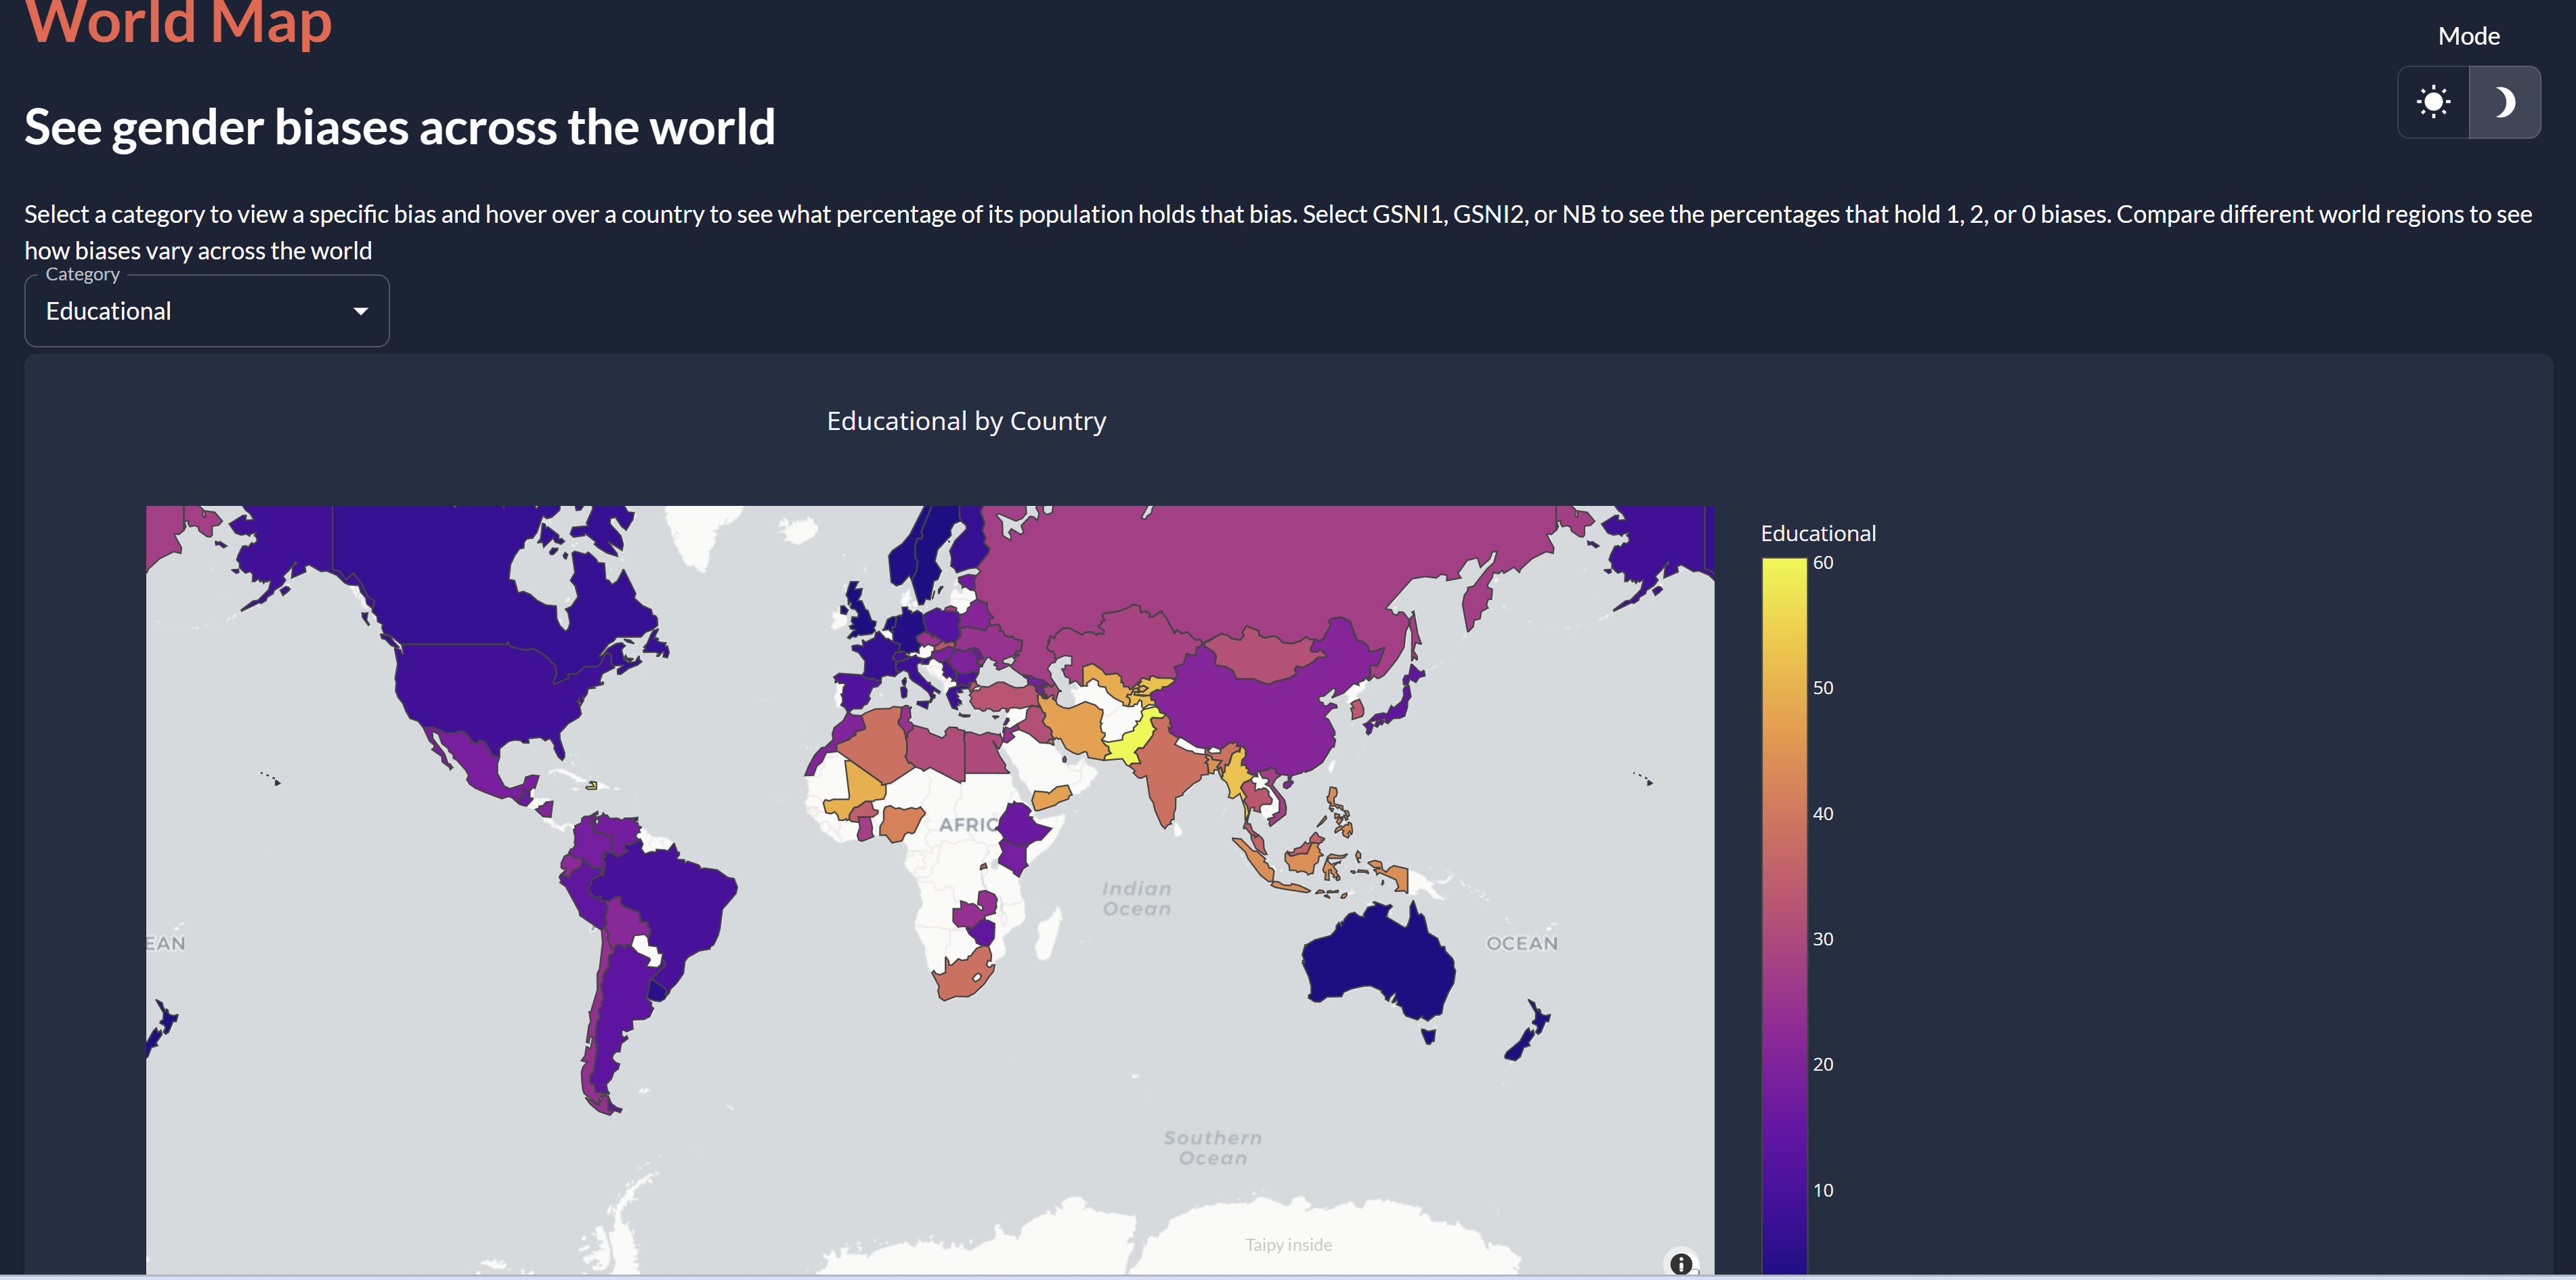The image size is (2576, 1280).
Task: Click the "World Map" page title
Action: [178, 22]
